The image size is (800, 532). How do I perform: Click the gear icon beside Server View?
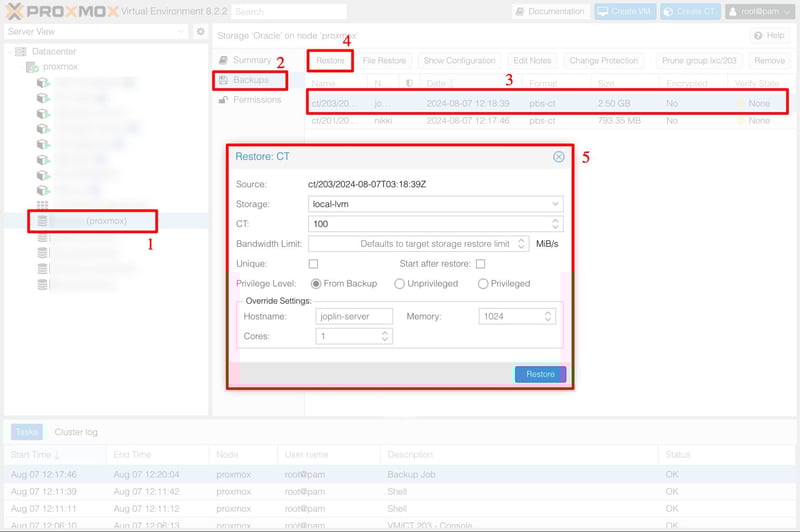point(200,32)
